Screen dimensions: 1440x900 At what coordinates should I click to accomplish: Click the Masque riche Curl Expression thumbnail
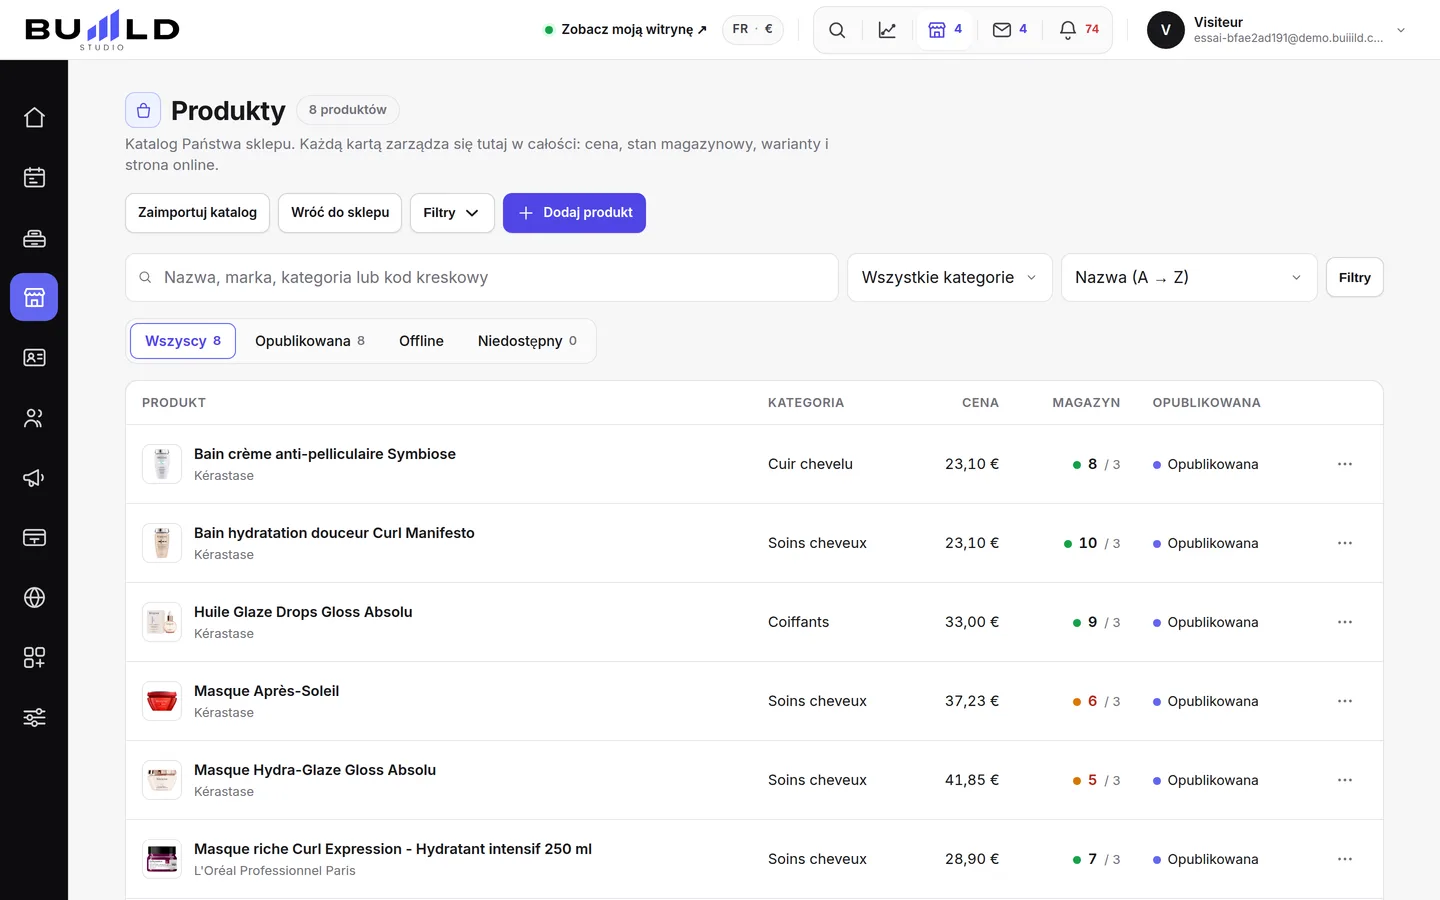pos(162,859)
